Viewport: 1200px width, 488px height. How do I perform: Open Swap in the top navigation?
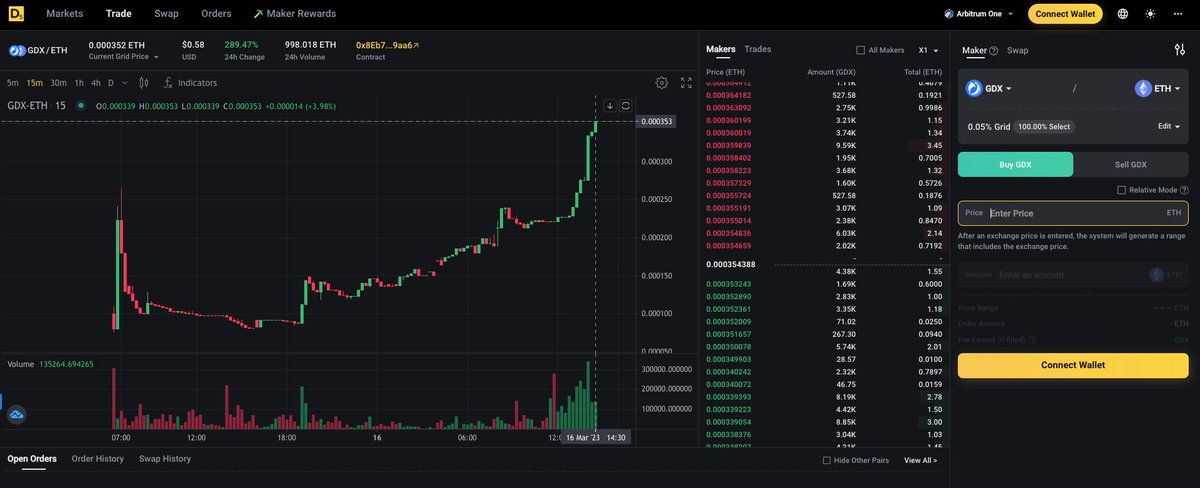click(x=167, y=14)
